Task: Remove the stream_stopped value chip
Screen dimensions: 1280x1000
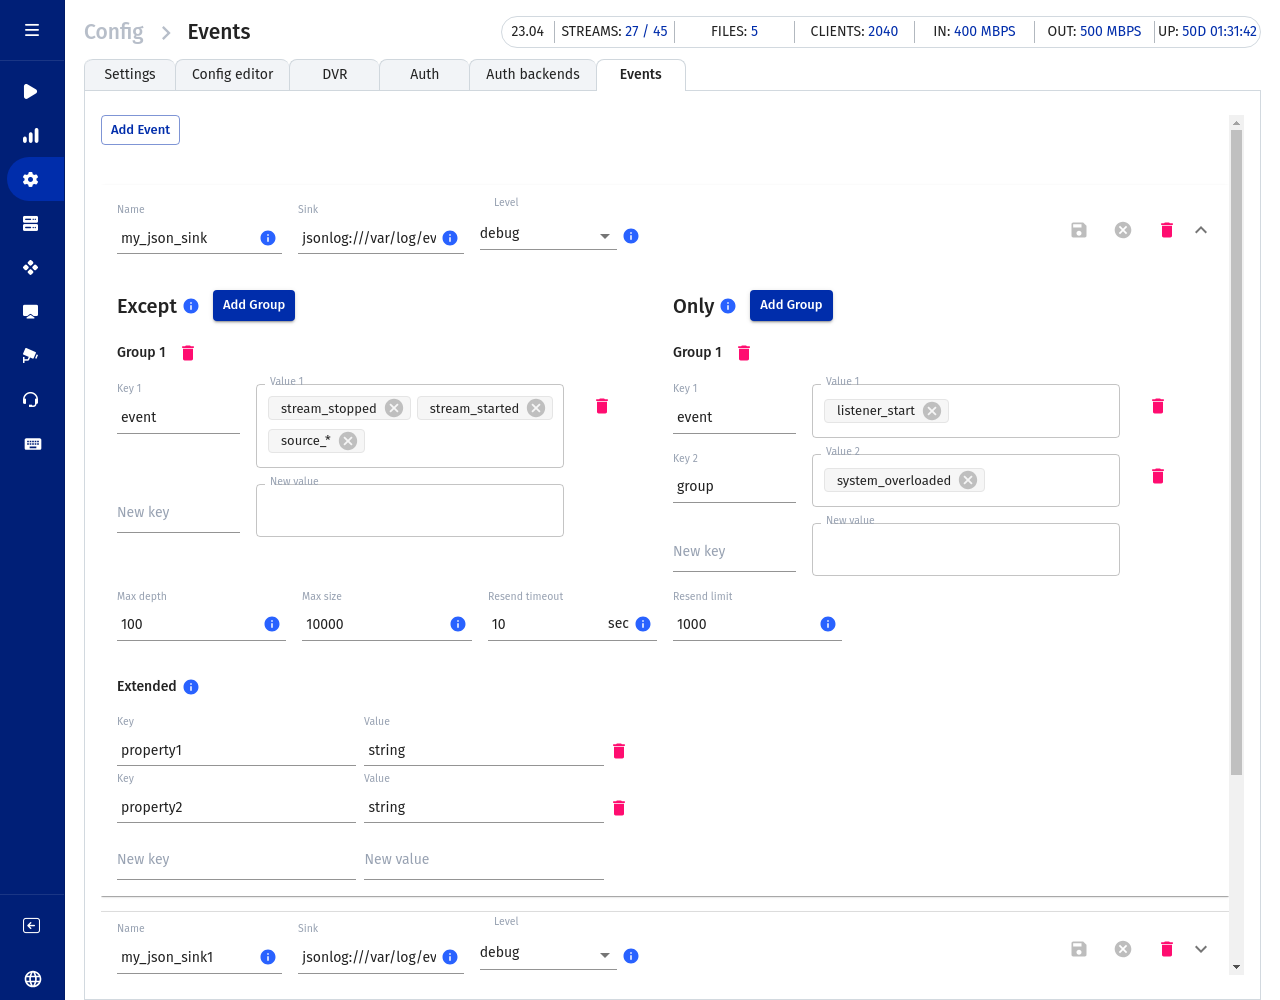Action: coord(394,408)
